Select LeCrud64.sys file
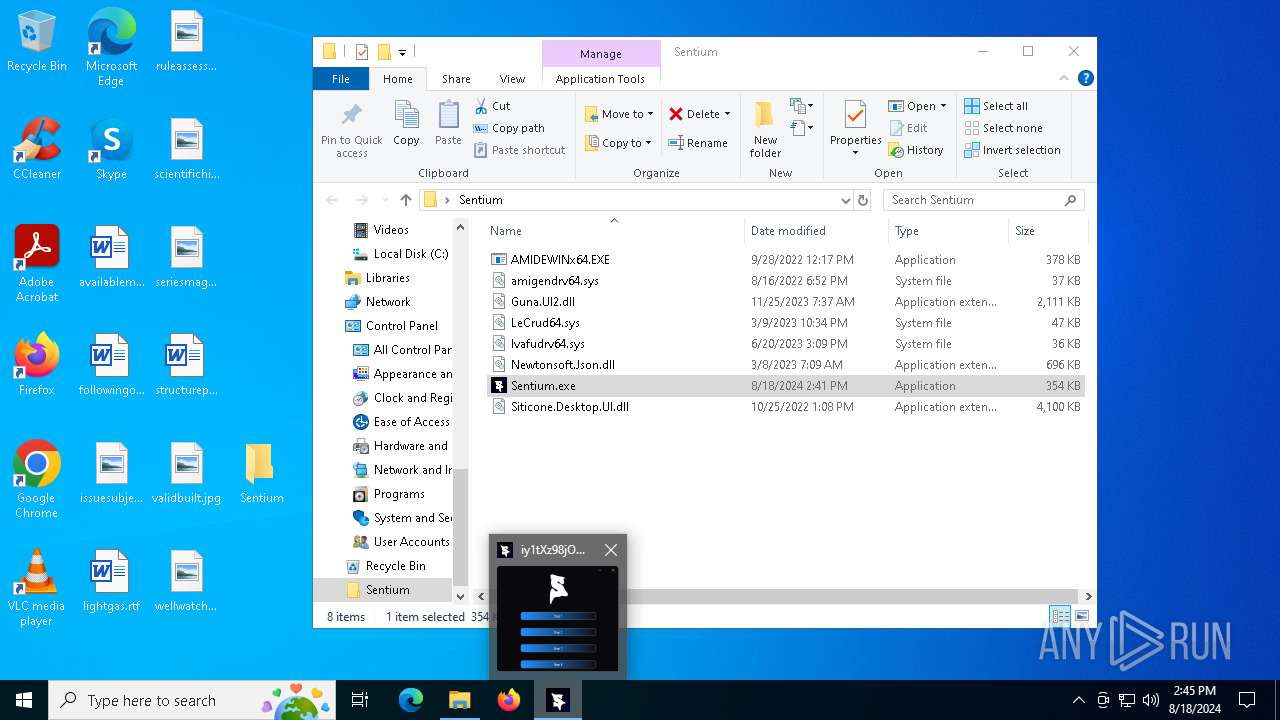This screenshot has width=1280, height=720. tap(785, 323)
